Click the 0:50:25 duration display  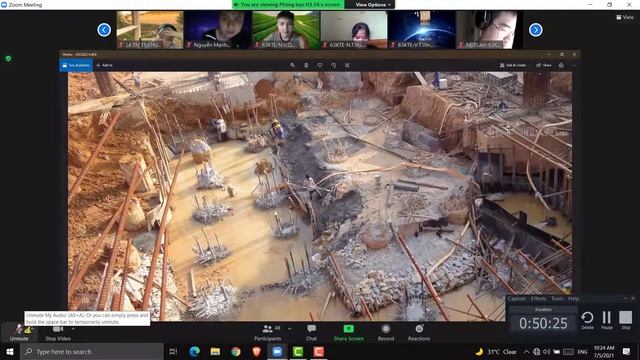tap(543, 323)
